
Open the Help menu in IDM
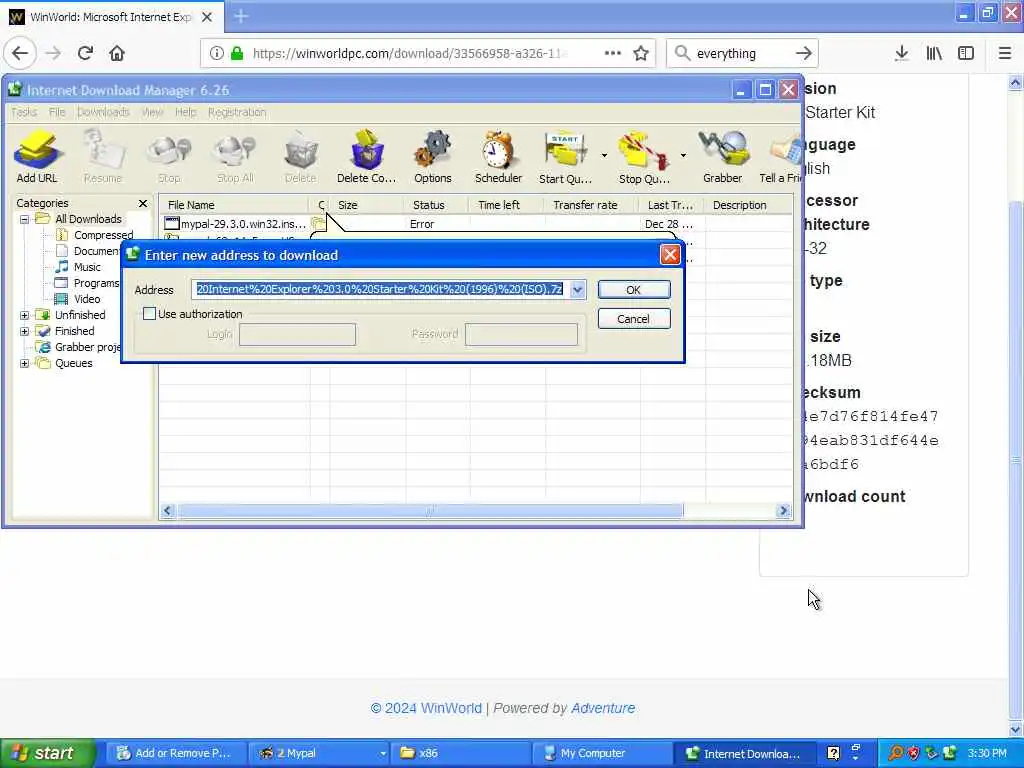[x=185, y=112]
